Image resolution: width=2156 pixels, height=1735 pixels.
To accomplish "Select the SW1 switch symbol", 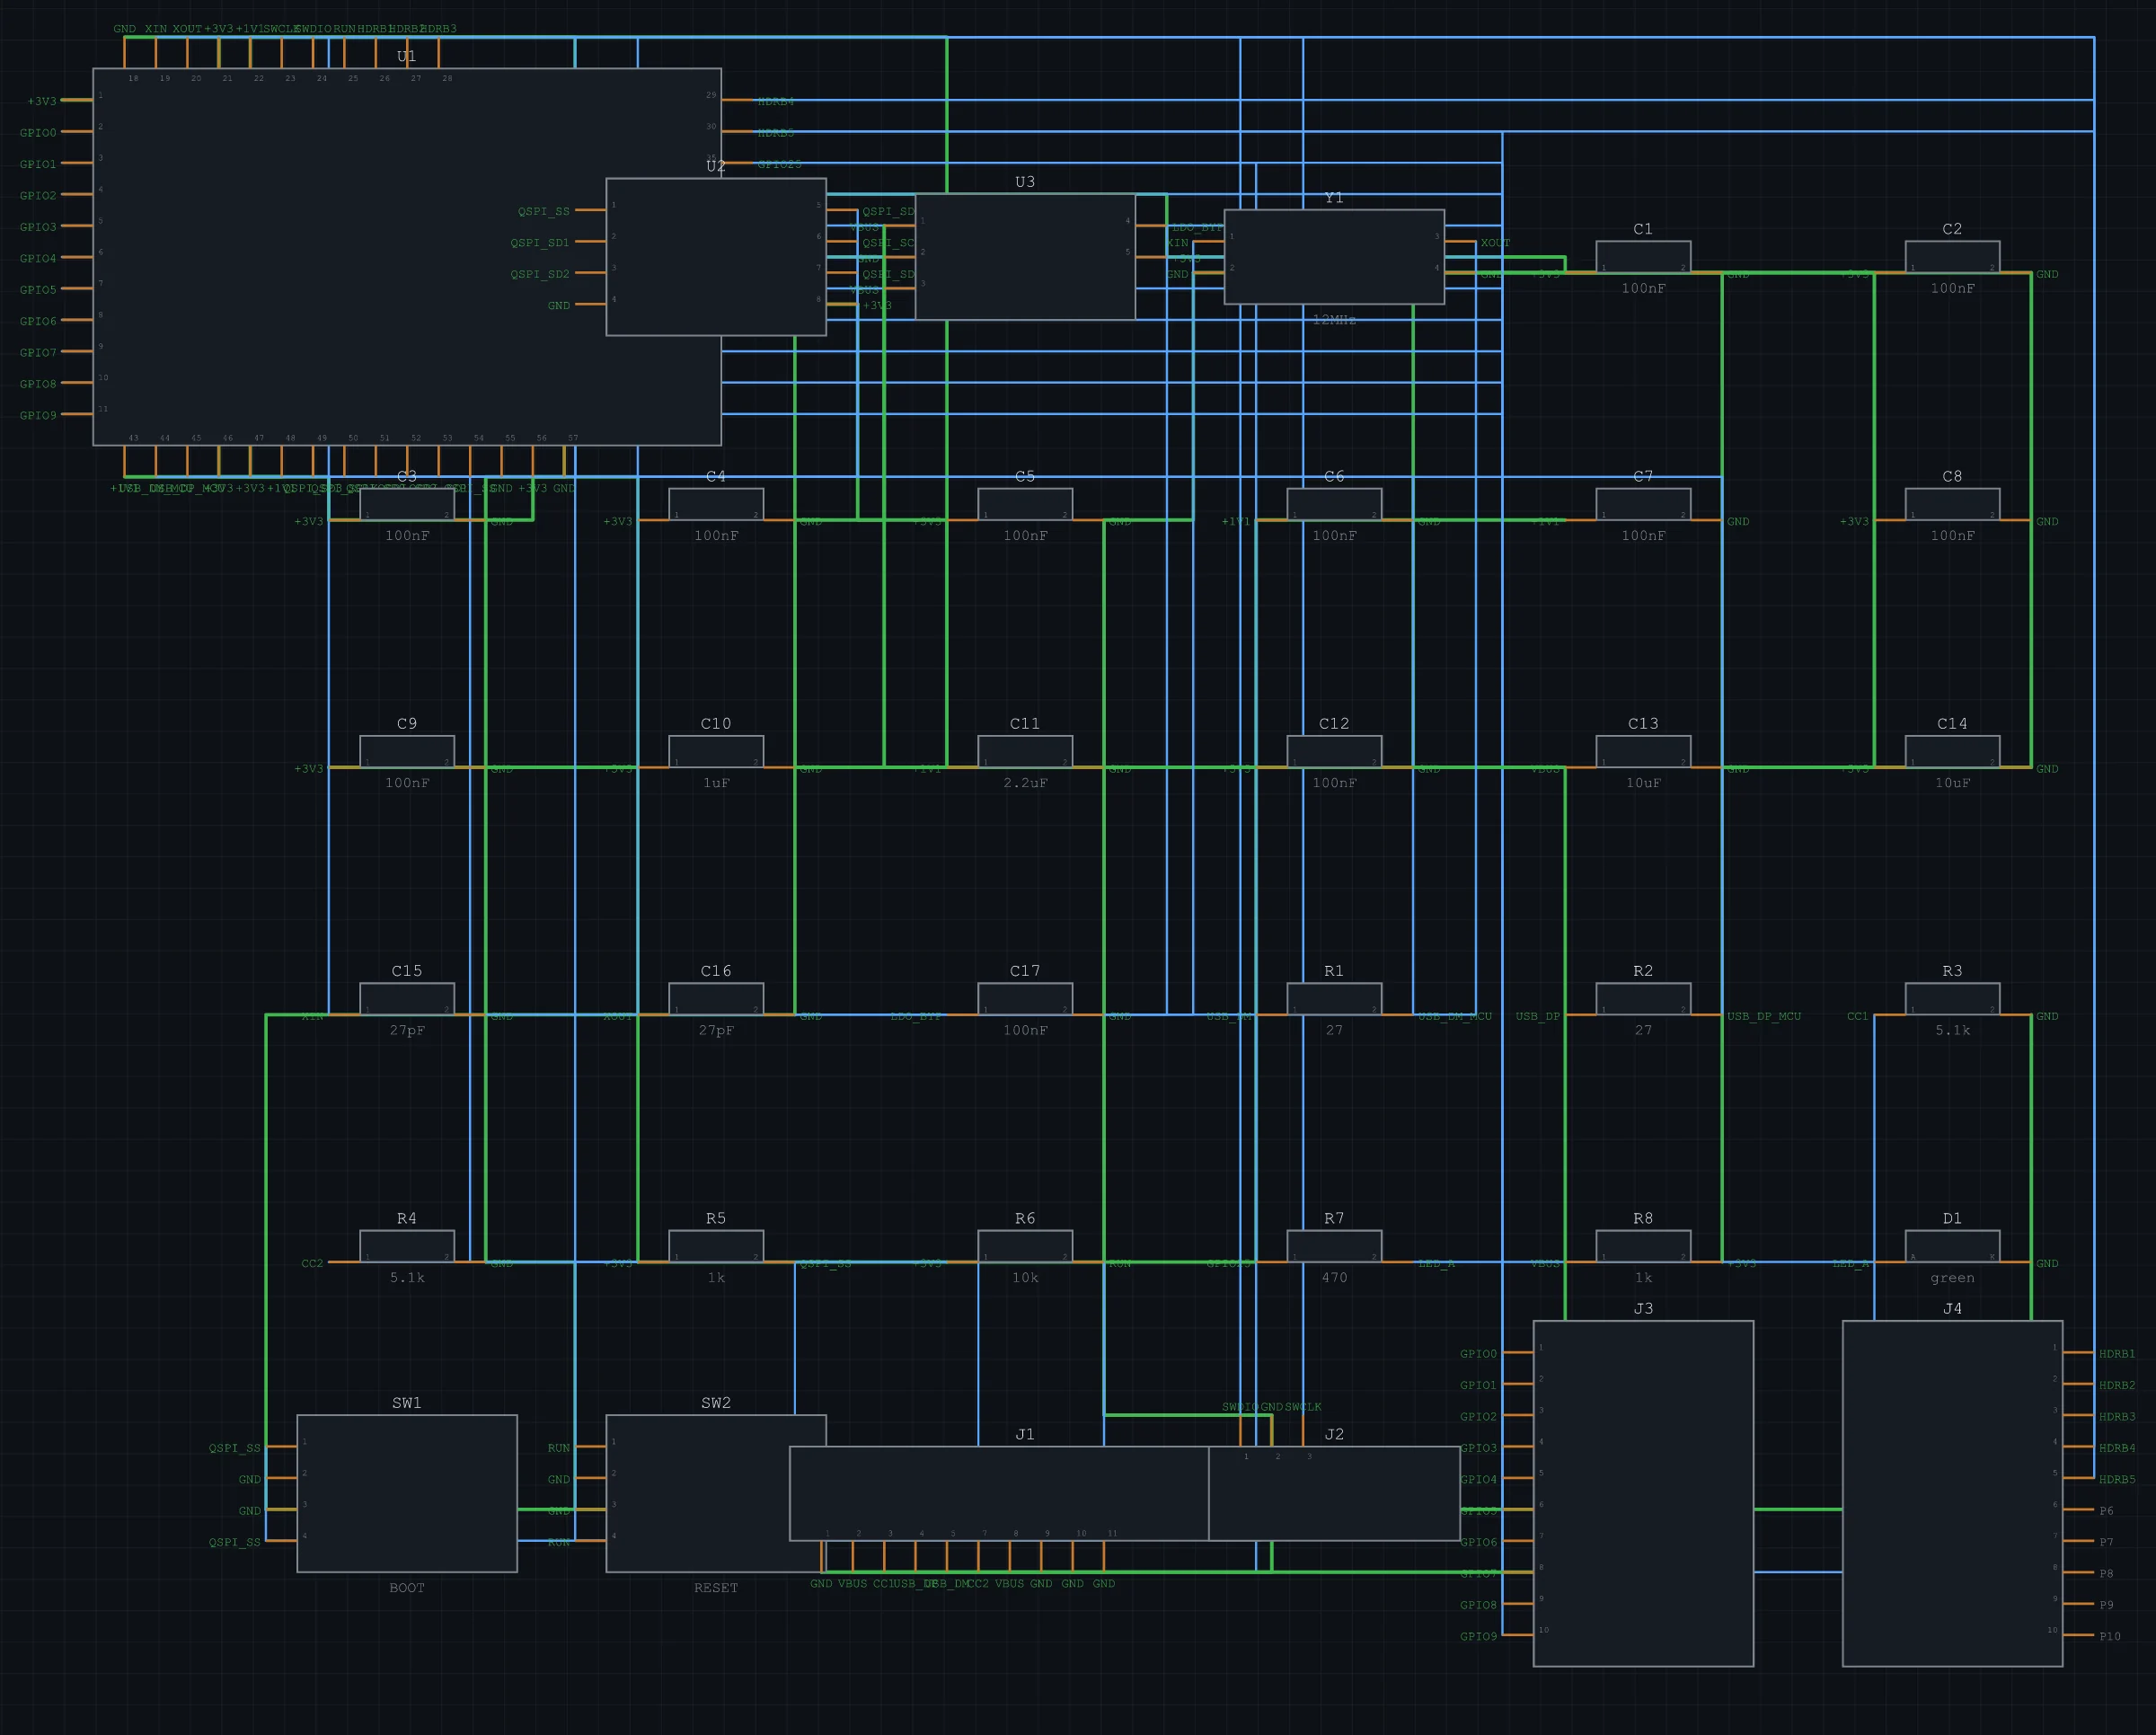I will [407, 1493].
